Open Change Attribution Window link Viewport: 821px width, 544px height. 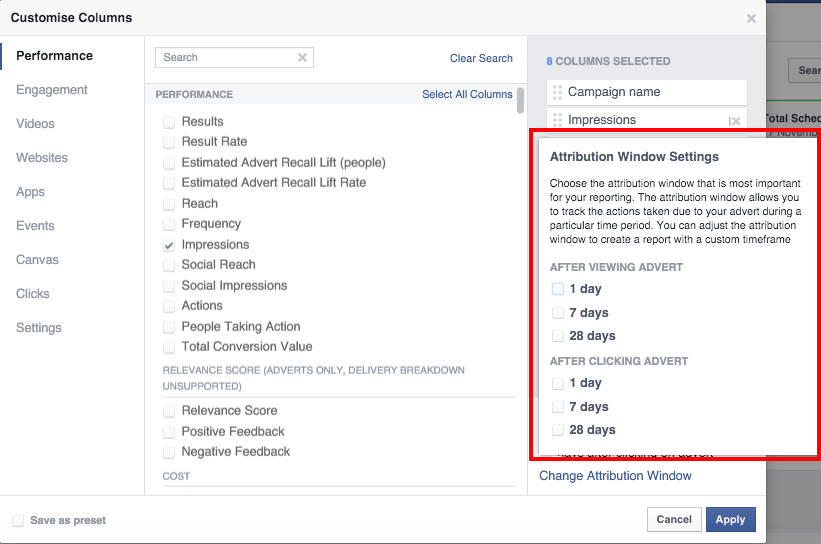615,476
